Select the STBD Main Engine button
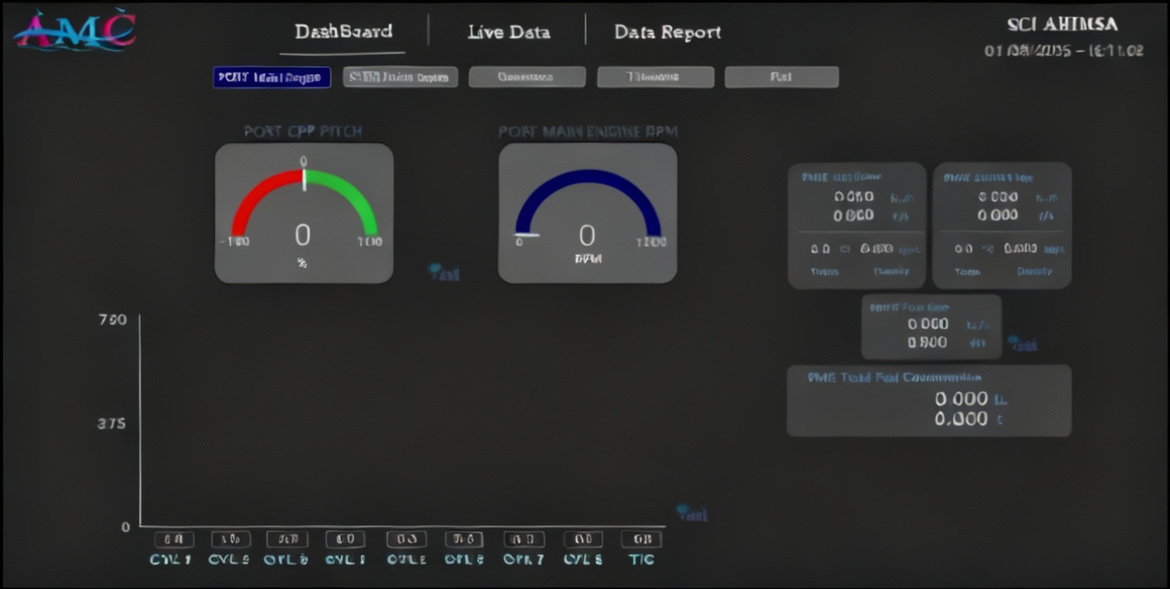 pos(400,77)
